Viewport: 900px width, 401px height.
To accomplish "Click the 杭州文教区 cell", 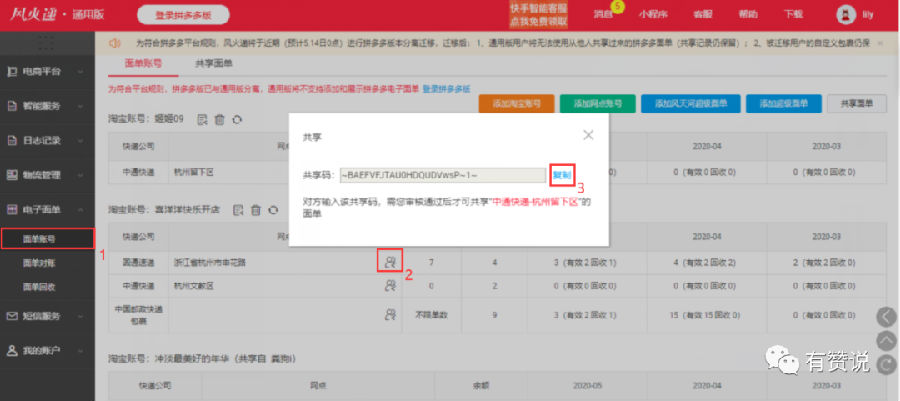I will (193, 286).
